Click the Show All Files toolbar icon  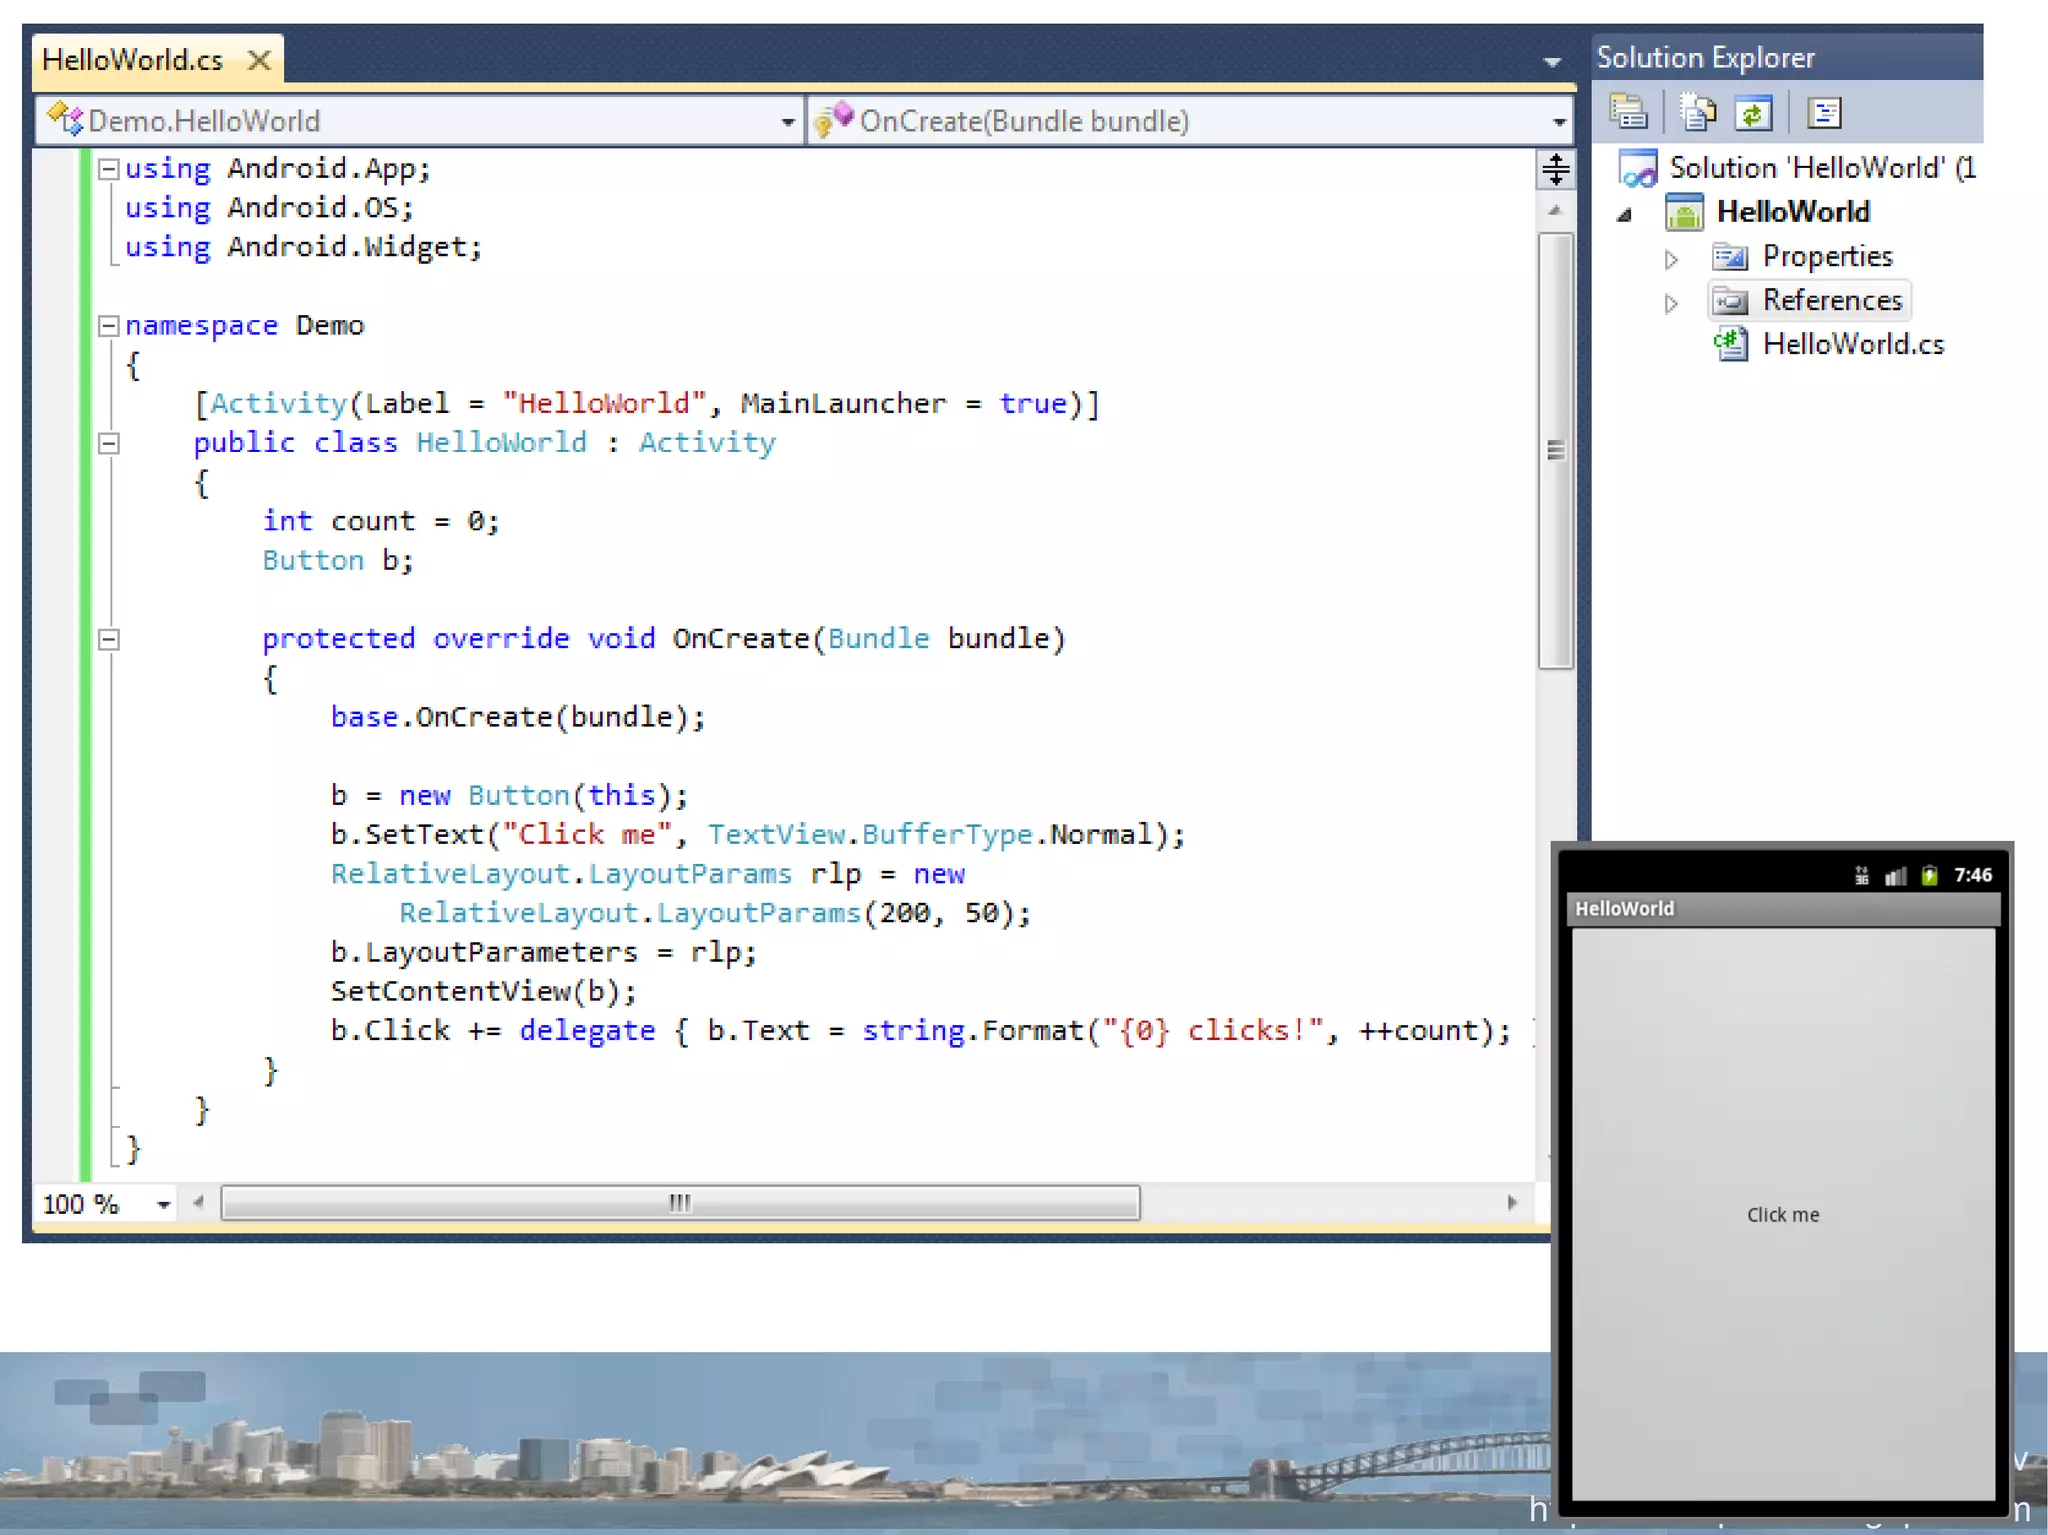(1696, 113)
